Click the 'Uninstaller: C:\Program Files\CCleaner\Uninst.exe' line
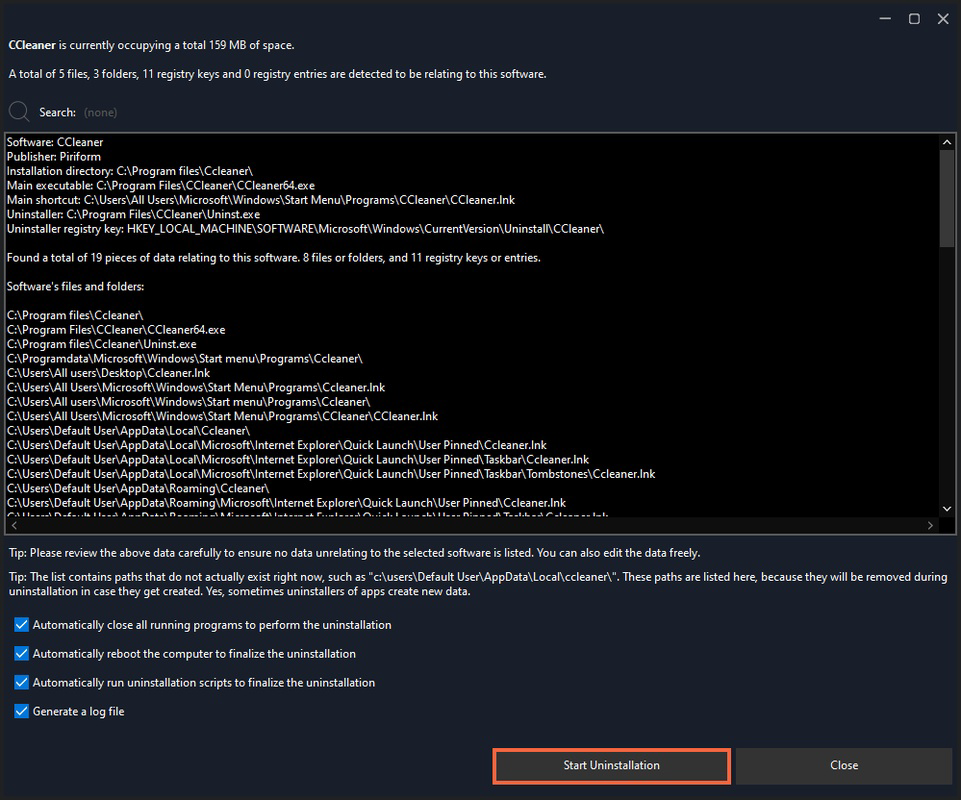Viewport: 961px width, 800px height. [133, 215]
